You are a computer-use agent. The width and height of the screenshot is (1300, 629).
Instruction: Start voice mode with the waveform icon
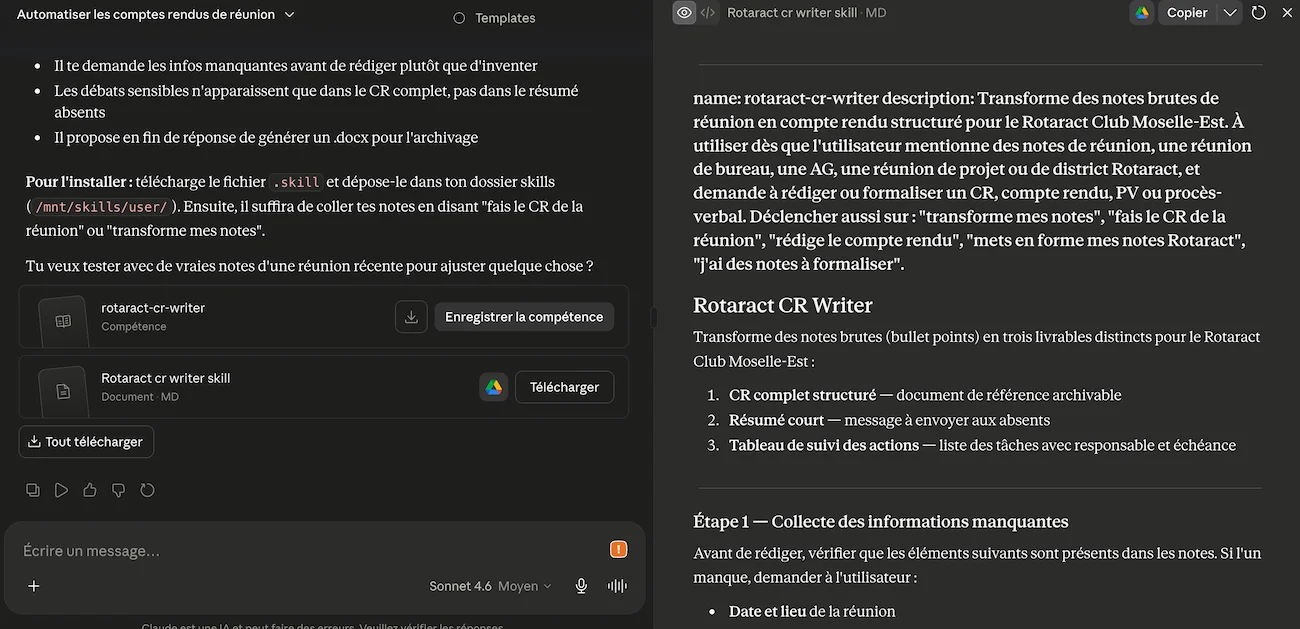617,586
